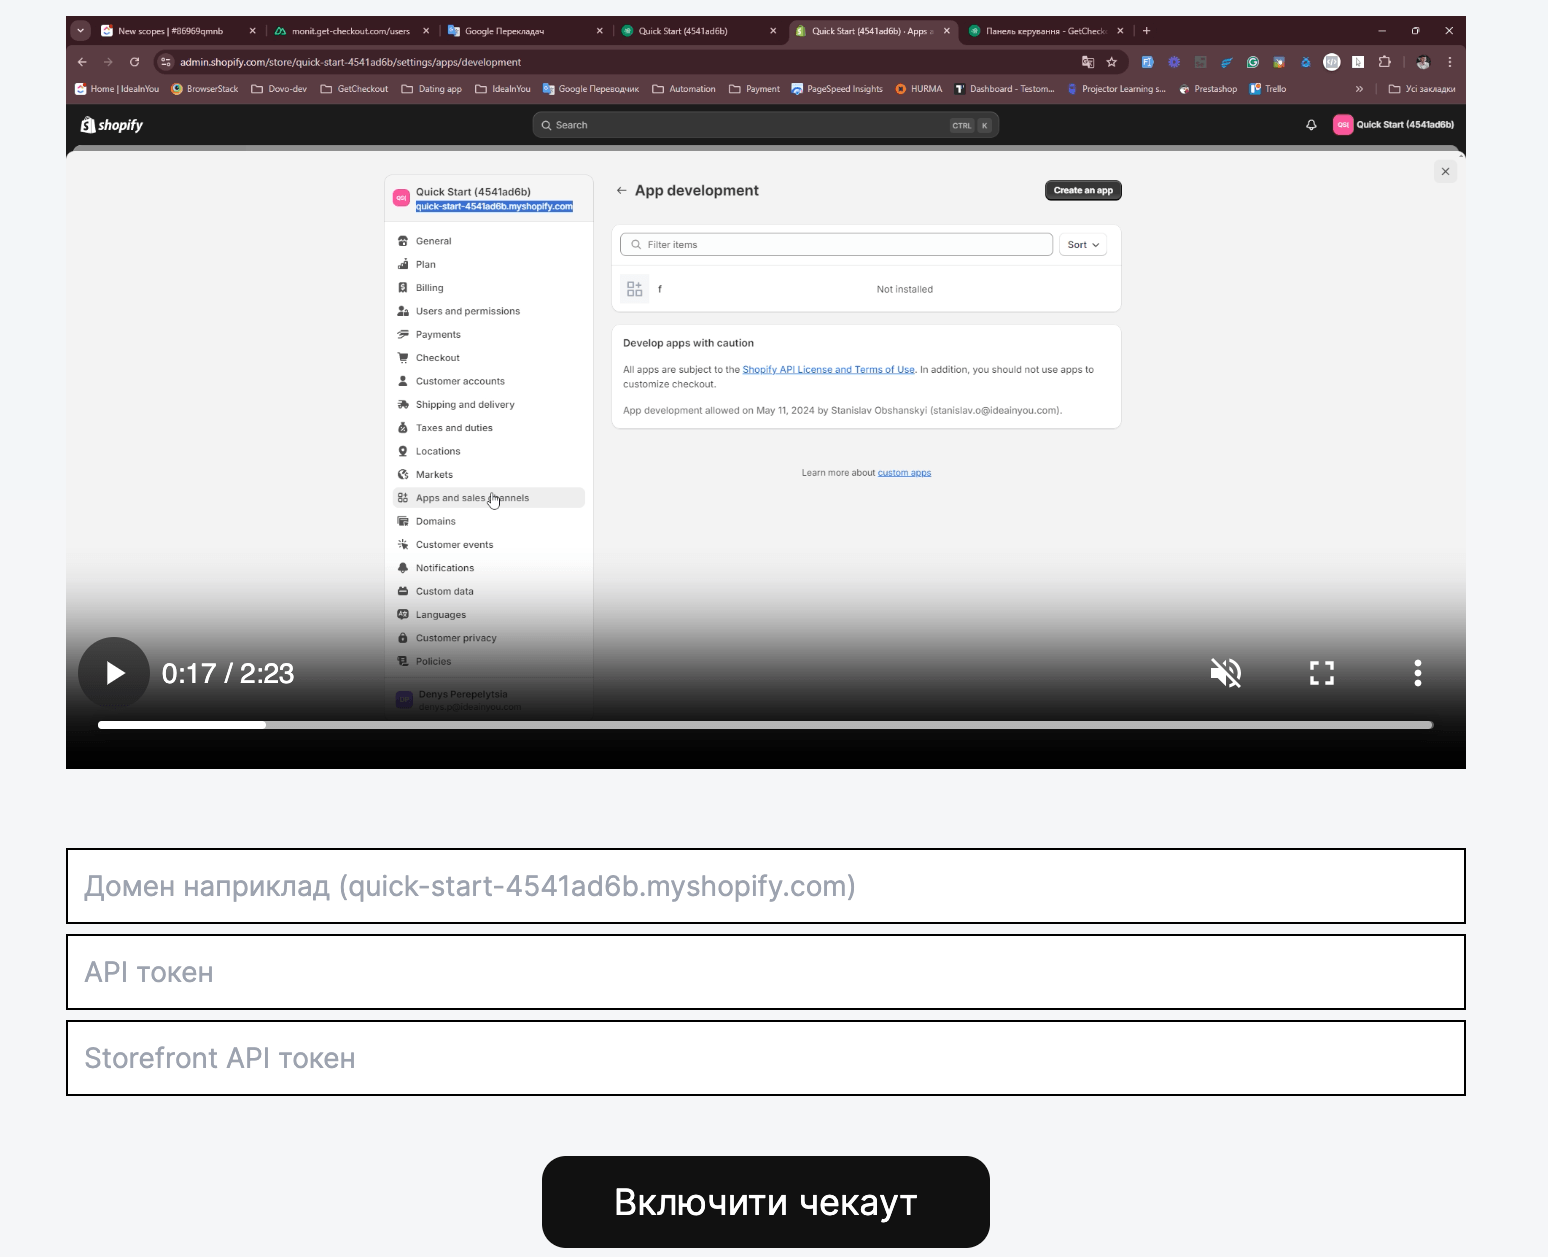Unmute the video sound
Viewport: 1548px width, 1257px height.
tap(1226, 673)
